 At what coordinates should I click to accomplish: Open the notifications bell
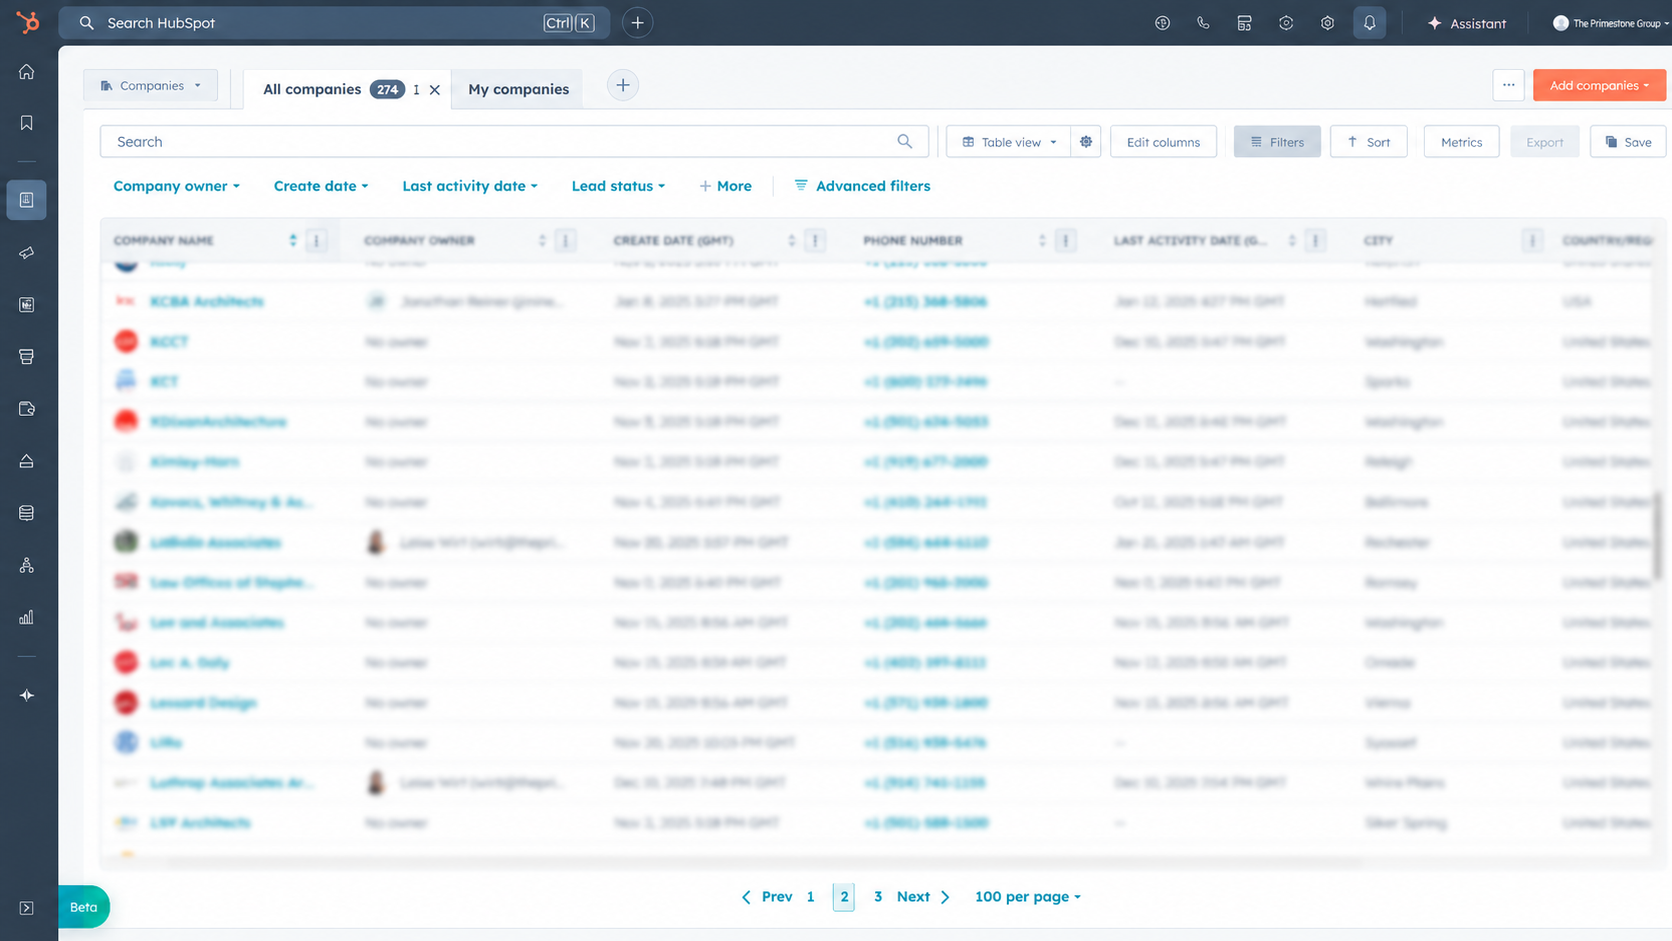(1369, 23)
